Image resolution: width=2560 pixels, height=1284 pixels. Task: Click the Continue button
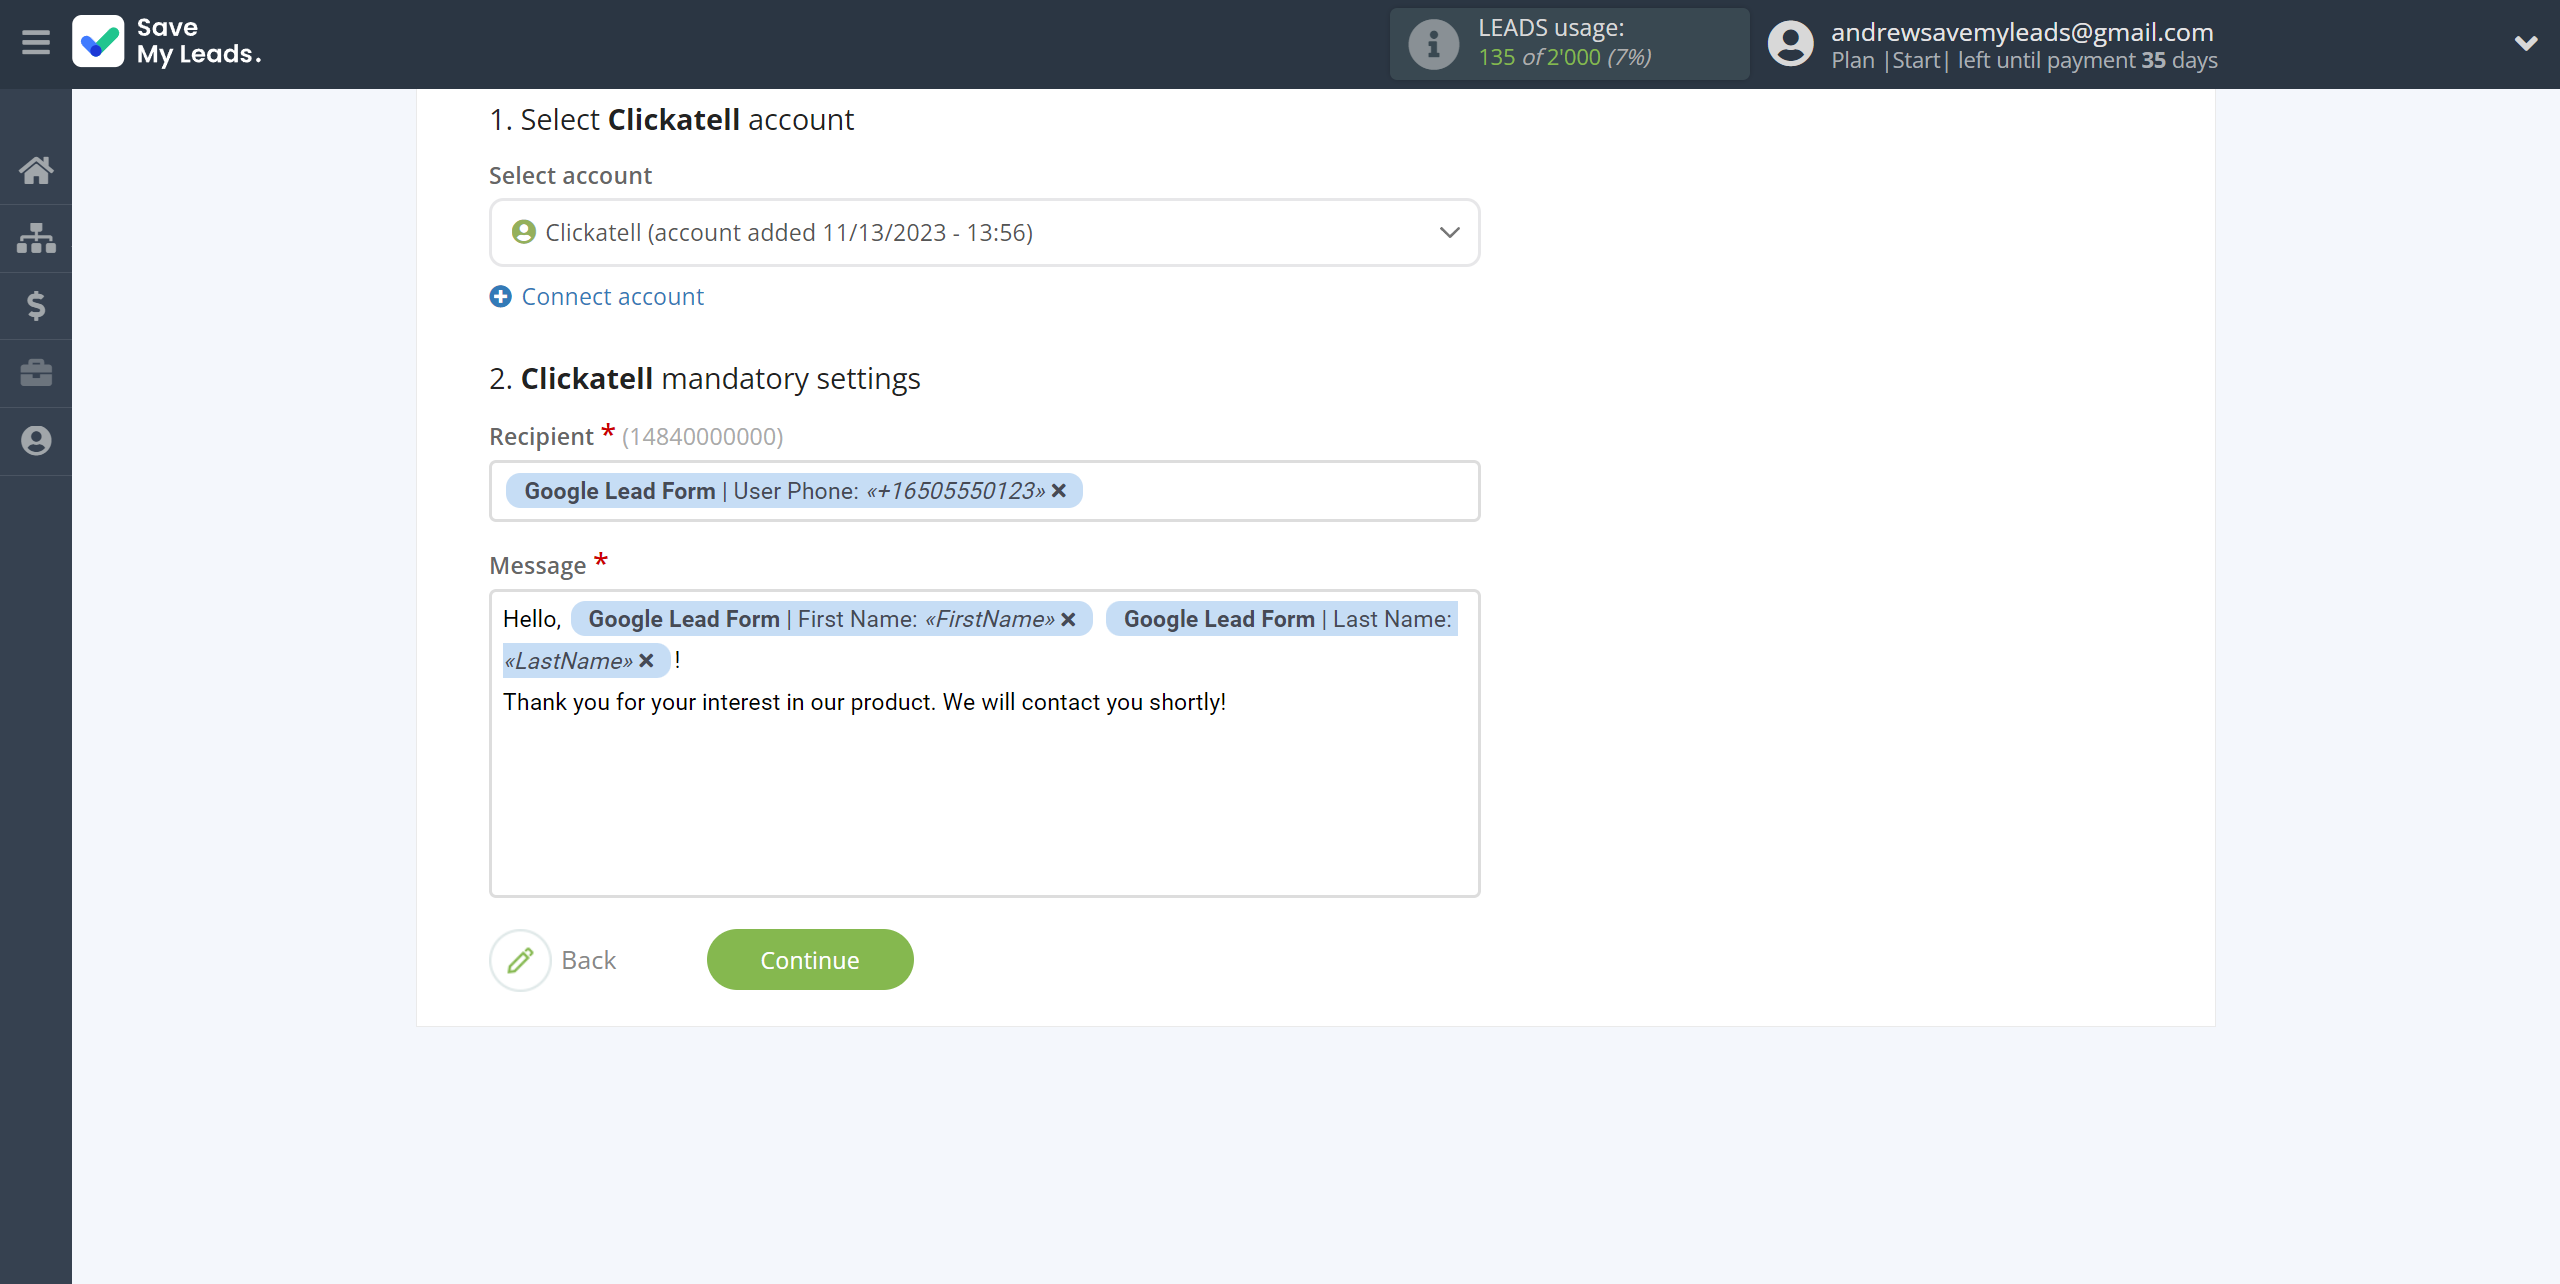pos(810,960)
